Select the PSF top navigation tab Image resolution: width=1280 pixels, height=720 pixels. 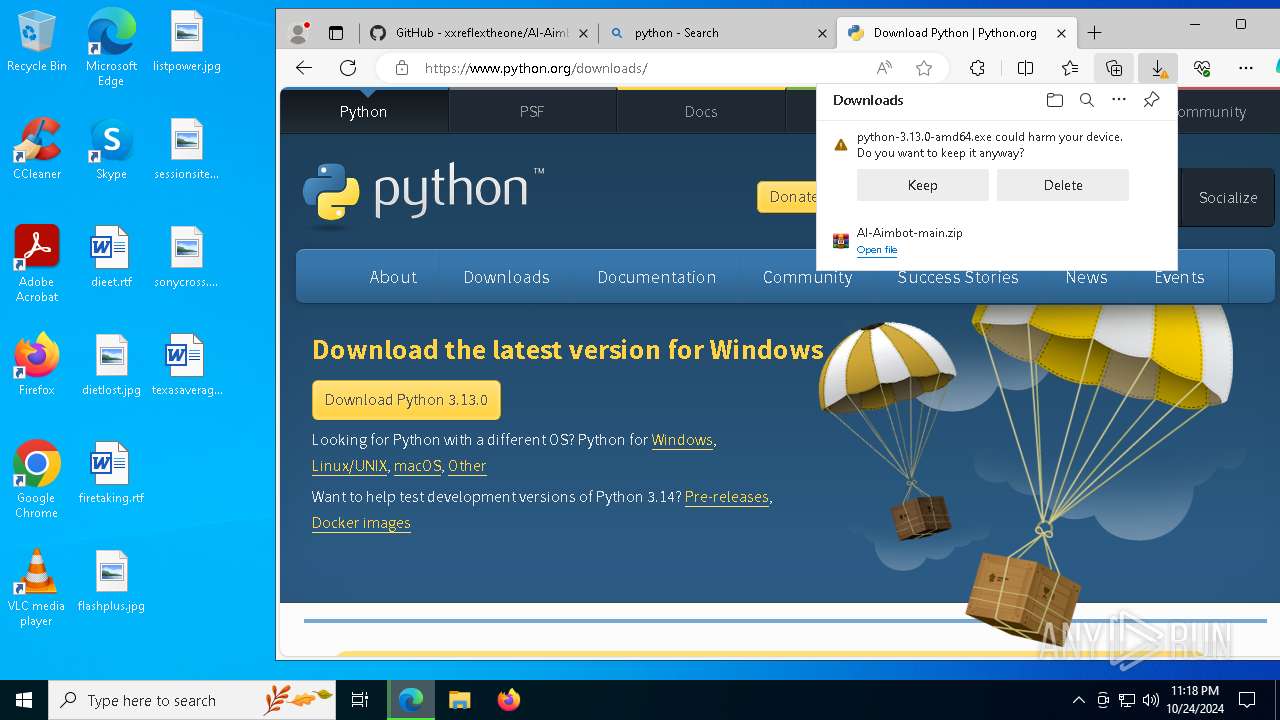tap(532, 112)
